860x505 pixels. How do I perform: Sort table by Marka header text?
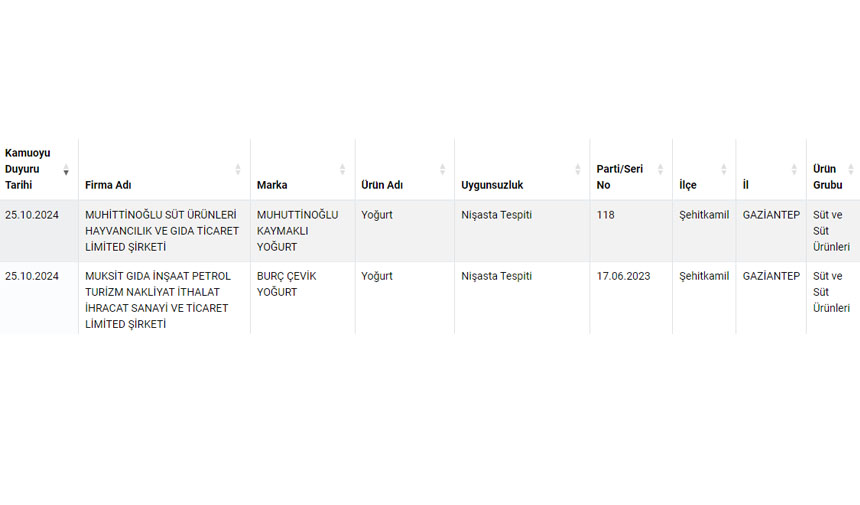pos(272,185)
